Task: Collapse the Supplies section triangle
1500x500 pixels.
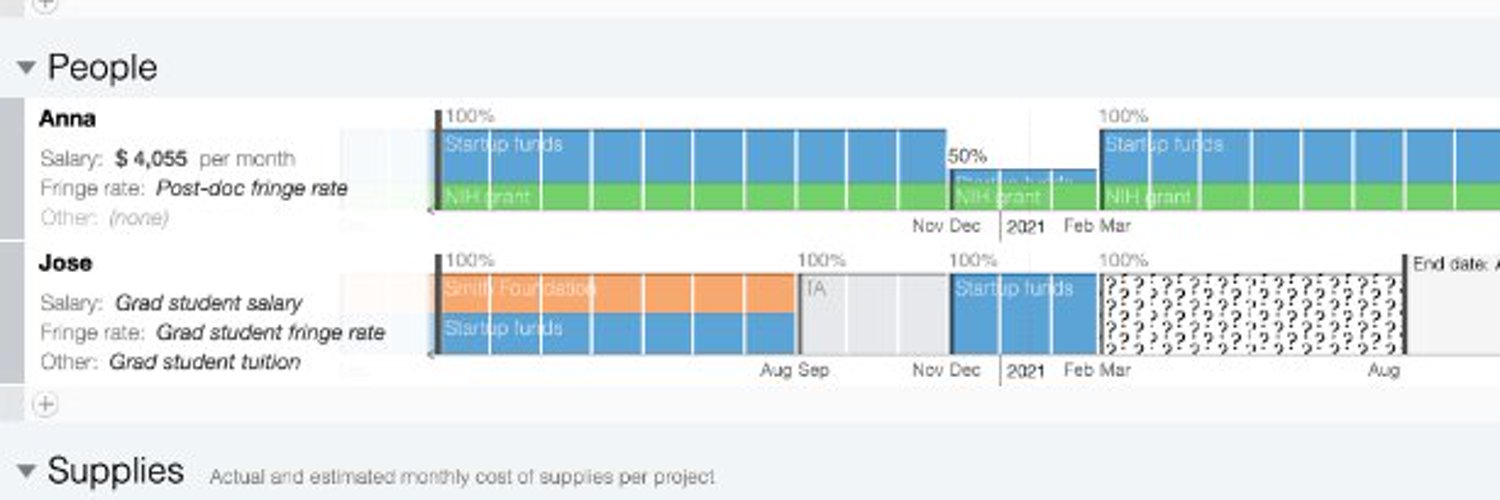Action: click(27, 471)
